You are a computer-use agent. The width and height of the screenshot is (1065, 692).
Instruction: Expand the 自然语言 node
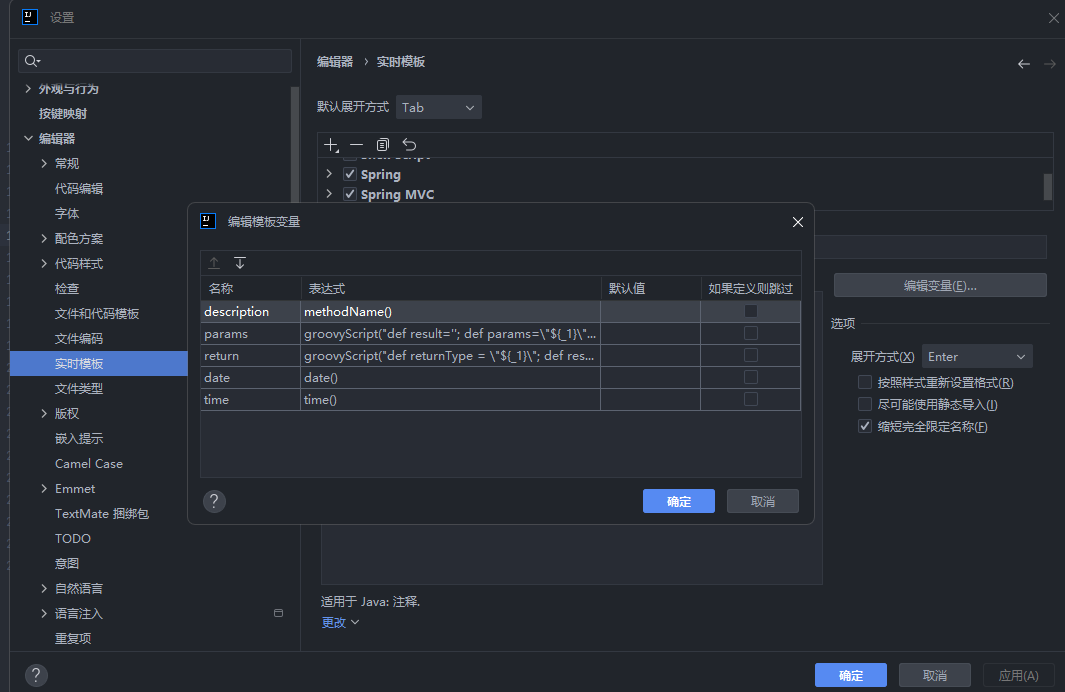coord(44,588)
